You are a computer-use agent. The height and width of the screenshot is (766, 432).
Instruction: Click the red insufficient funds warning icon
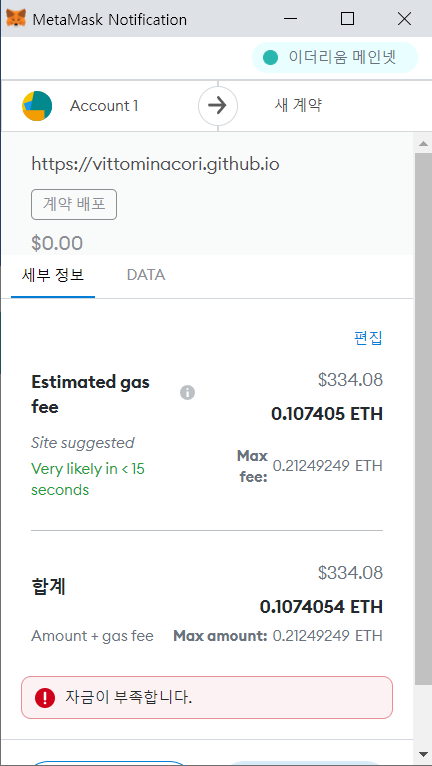click(44, 698)
